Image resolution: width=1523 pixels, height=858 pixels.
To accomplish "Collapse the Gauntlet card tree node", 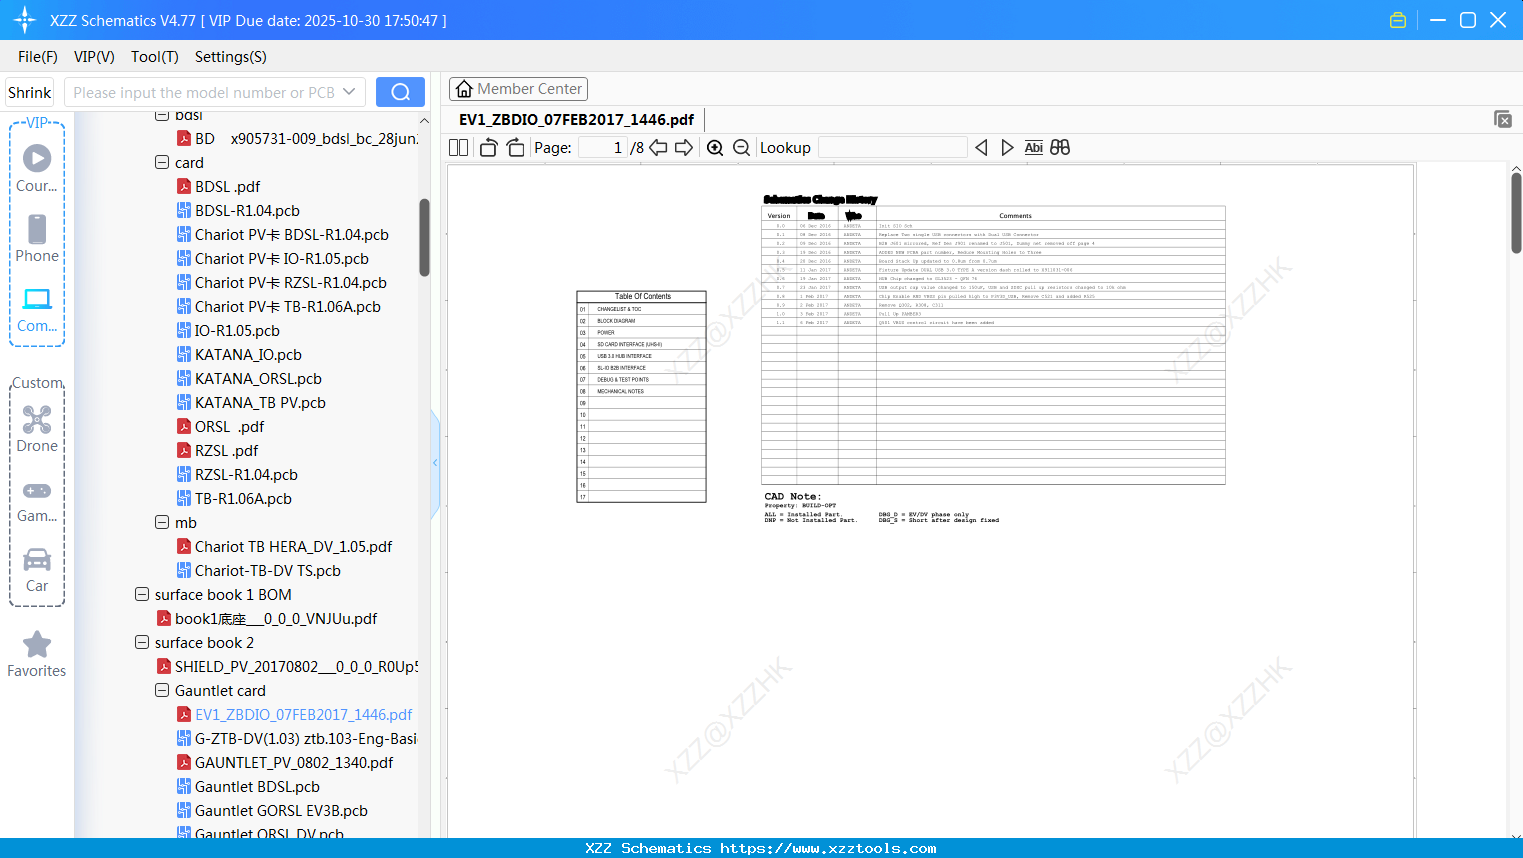I will (162, 690).
